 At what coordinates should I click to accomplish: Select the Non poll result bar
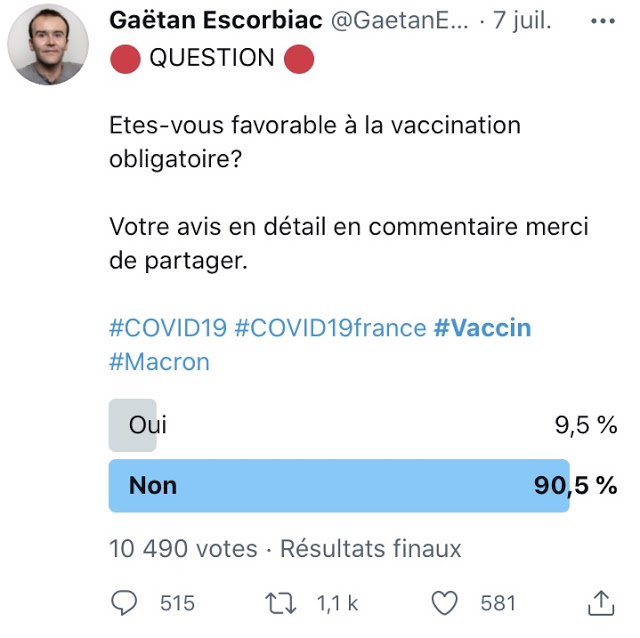339,486
